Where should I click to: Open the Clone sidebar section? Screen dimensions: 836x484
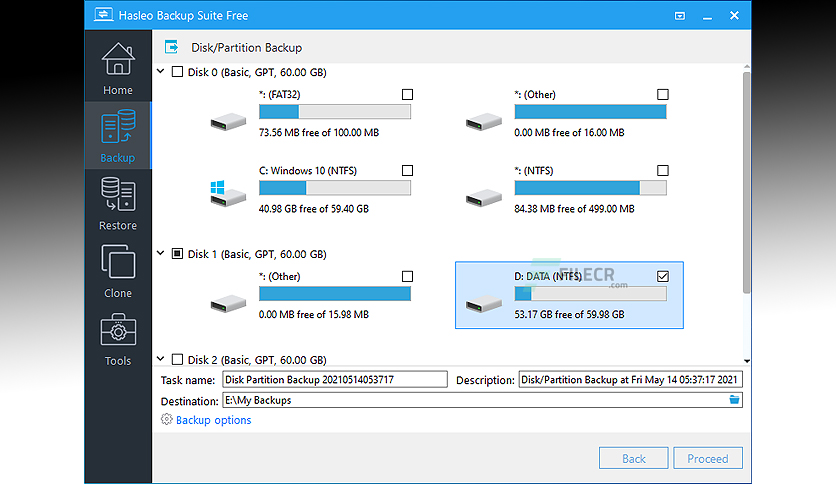pos(118,271)
